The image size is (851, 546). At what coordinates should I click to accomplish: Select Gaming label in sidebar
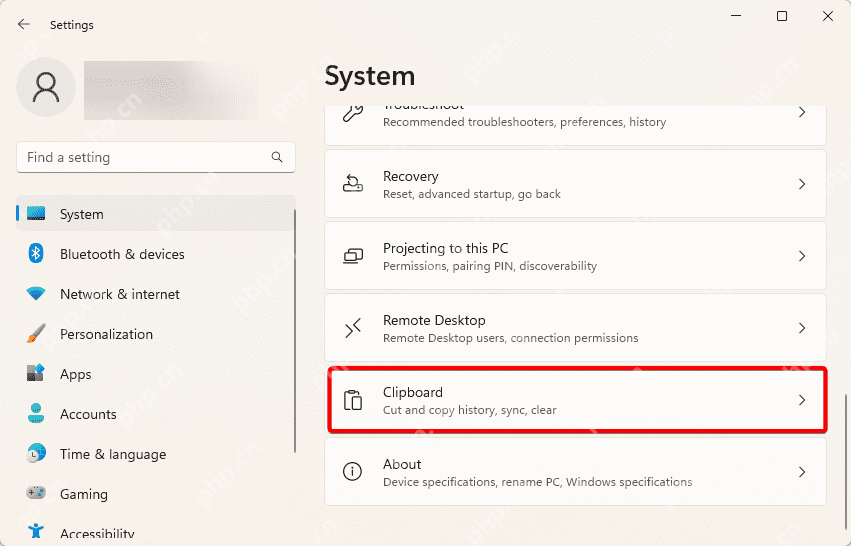point(84,494)
